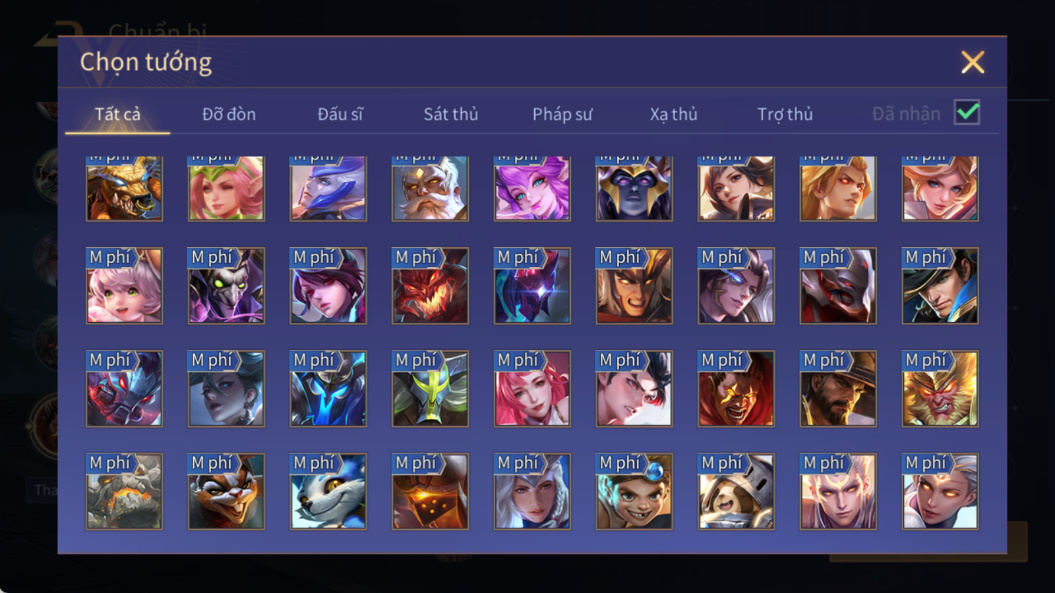Pick the plague doctor masked hero

coord(226,285)
